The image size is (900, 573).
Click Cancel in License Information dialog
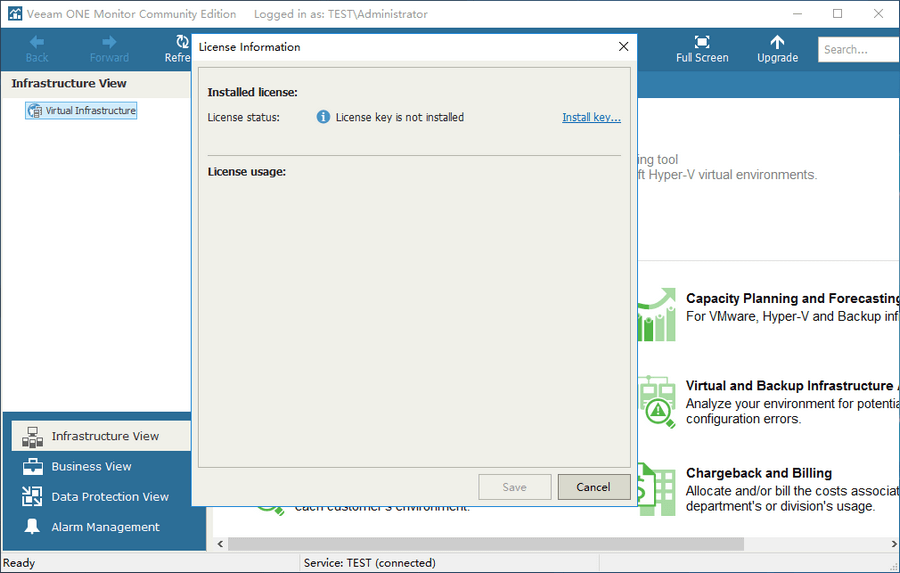593,487
